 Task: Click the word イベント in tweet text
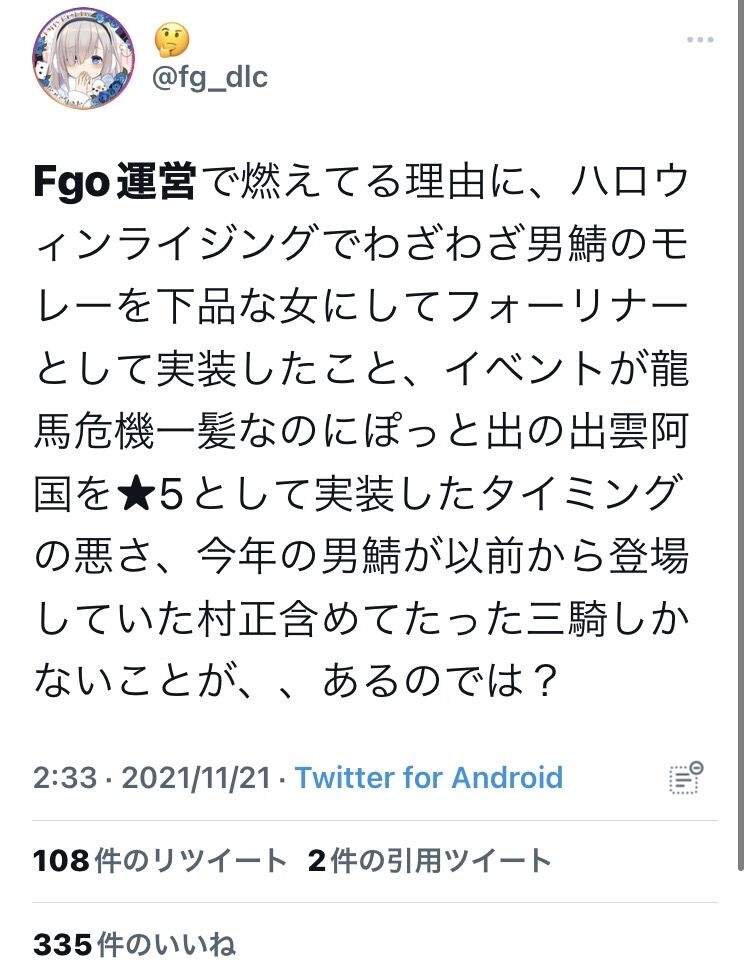[525, 370]
